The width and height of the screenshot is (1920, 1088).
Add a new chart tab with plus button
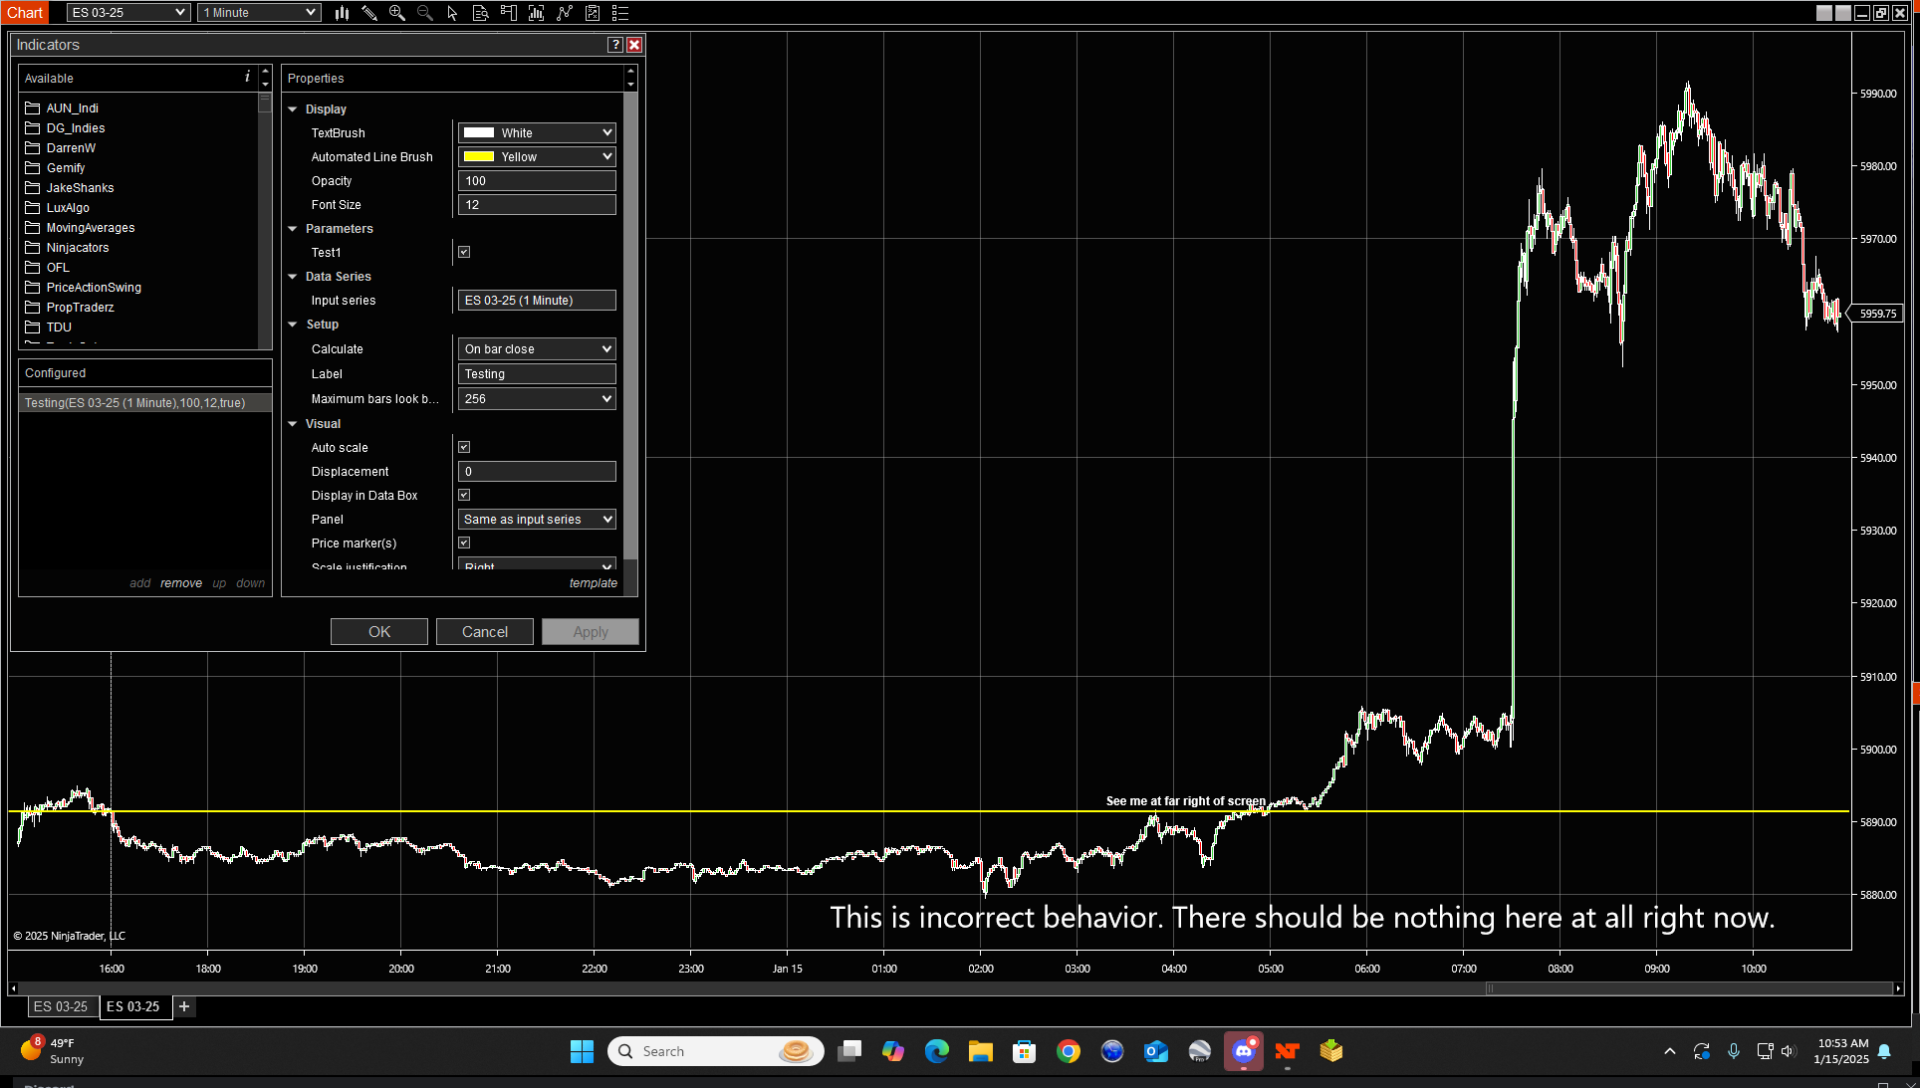coord(184,1006)
